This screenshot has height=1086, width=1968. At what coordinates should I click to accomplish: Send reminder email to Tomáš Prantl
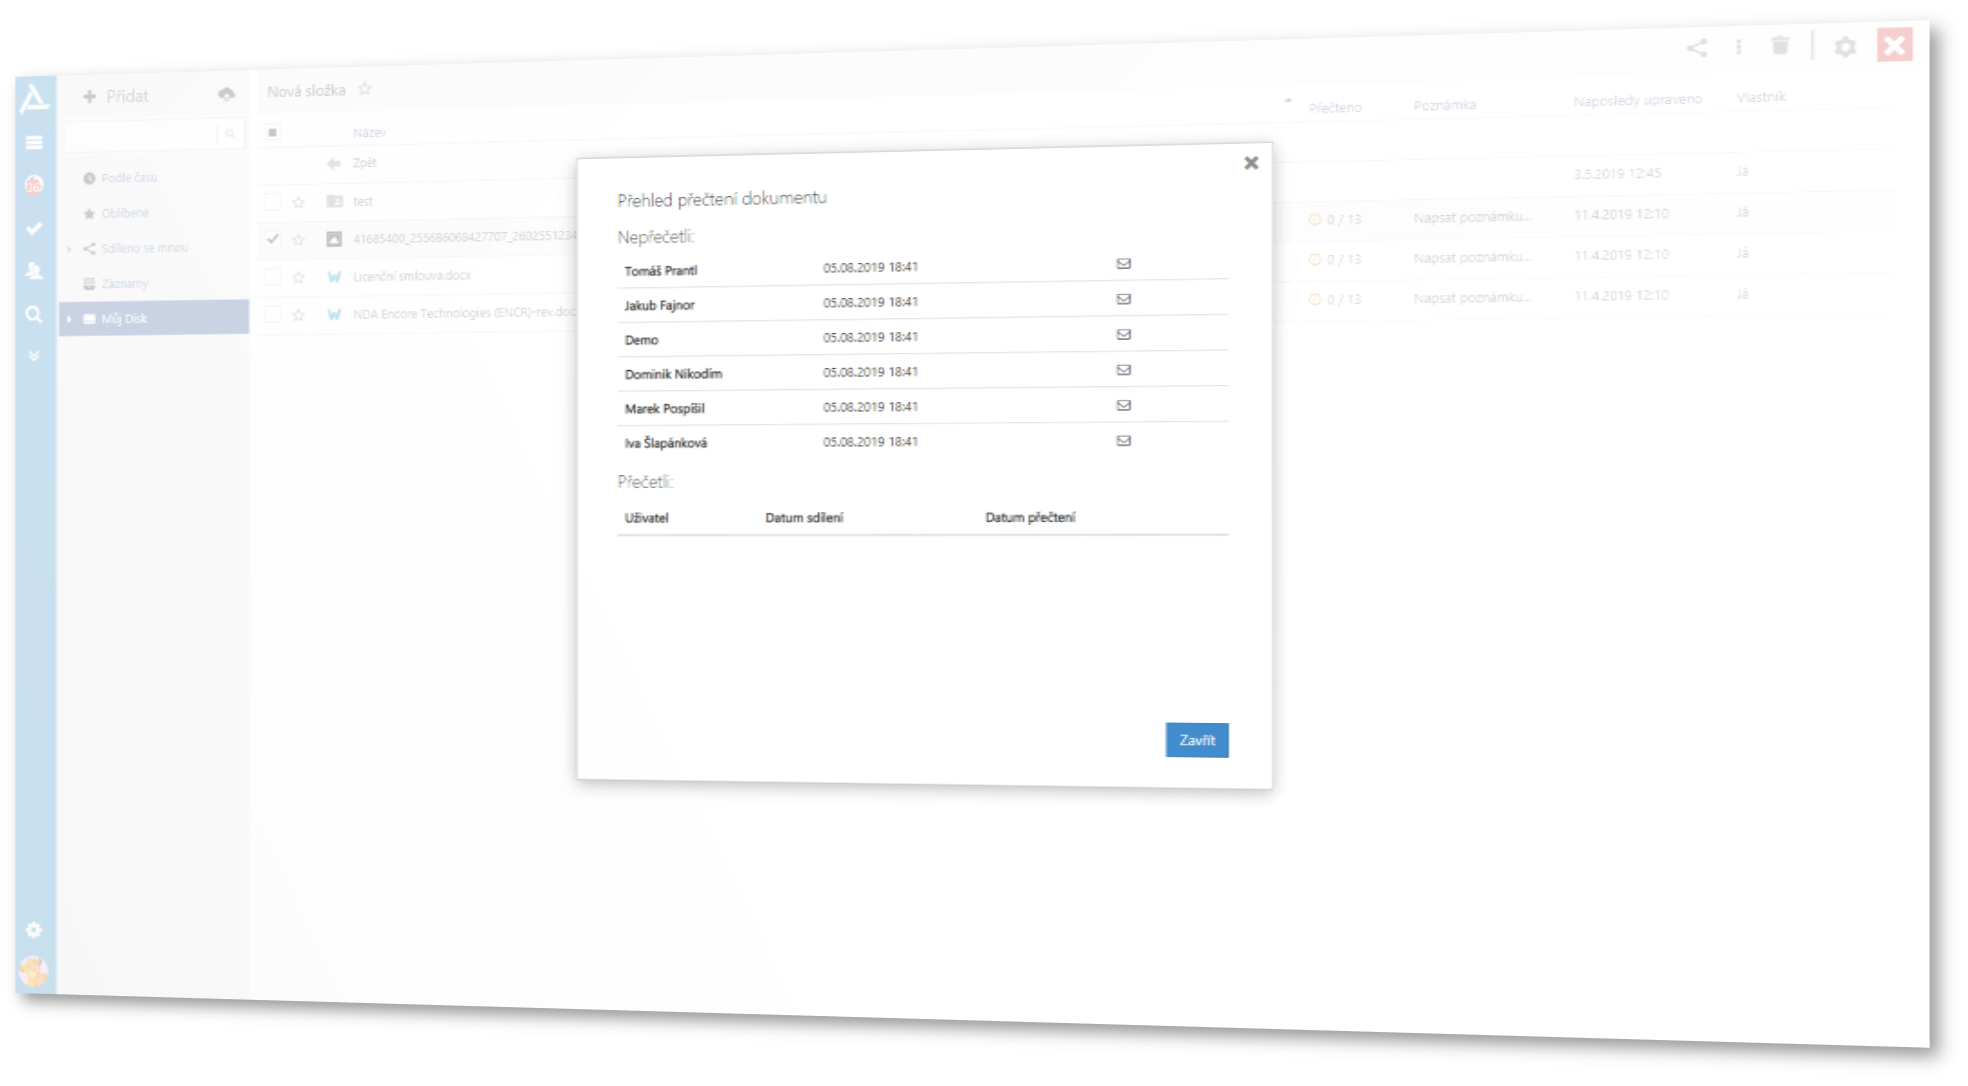[x=1124, y=264]
